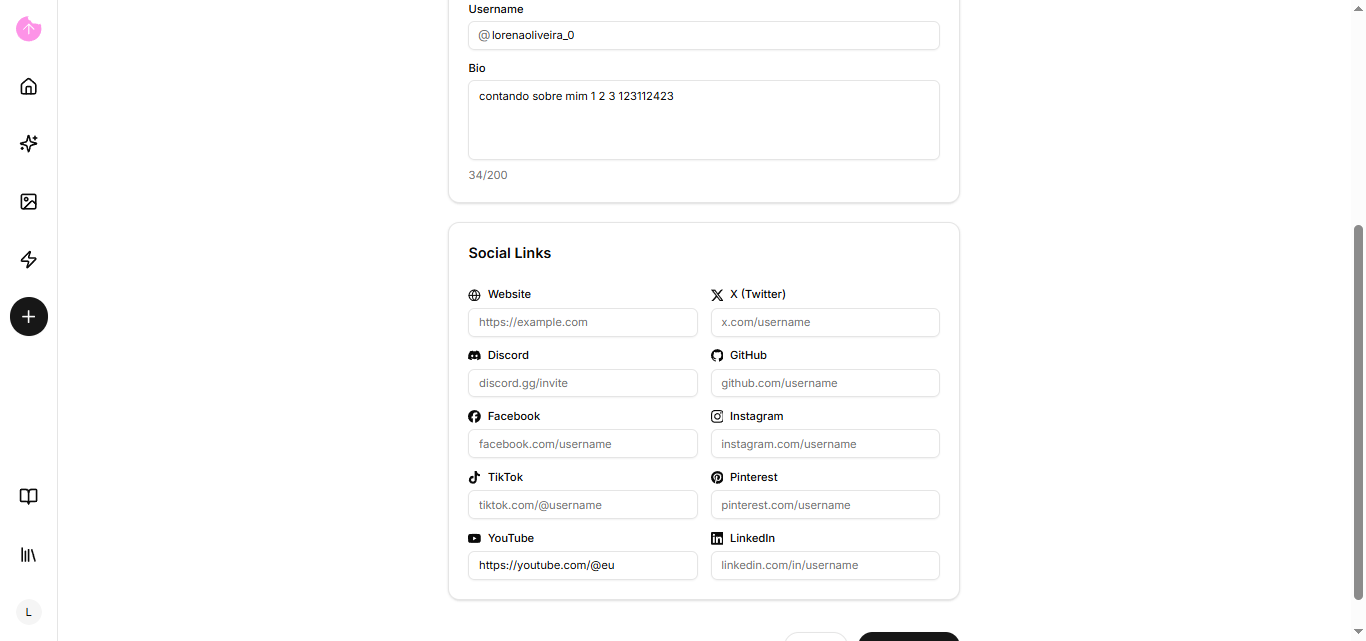Open the sparkles AI icon in sidebar

[29, 144]
